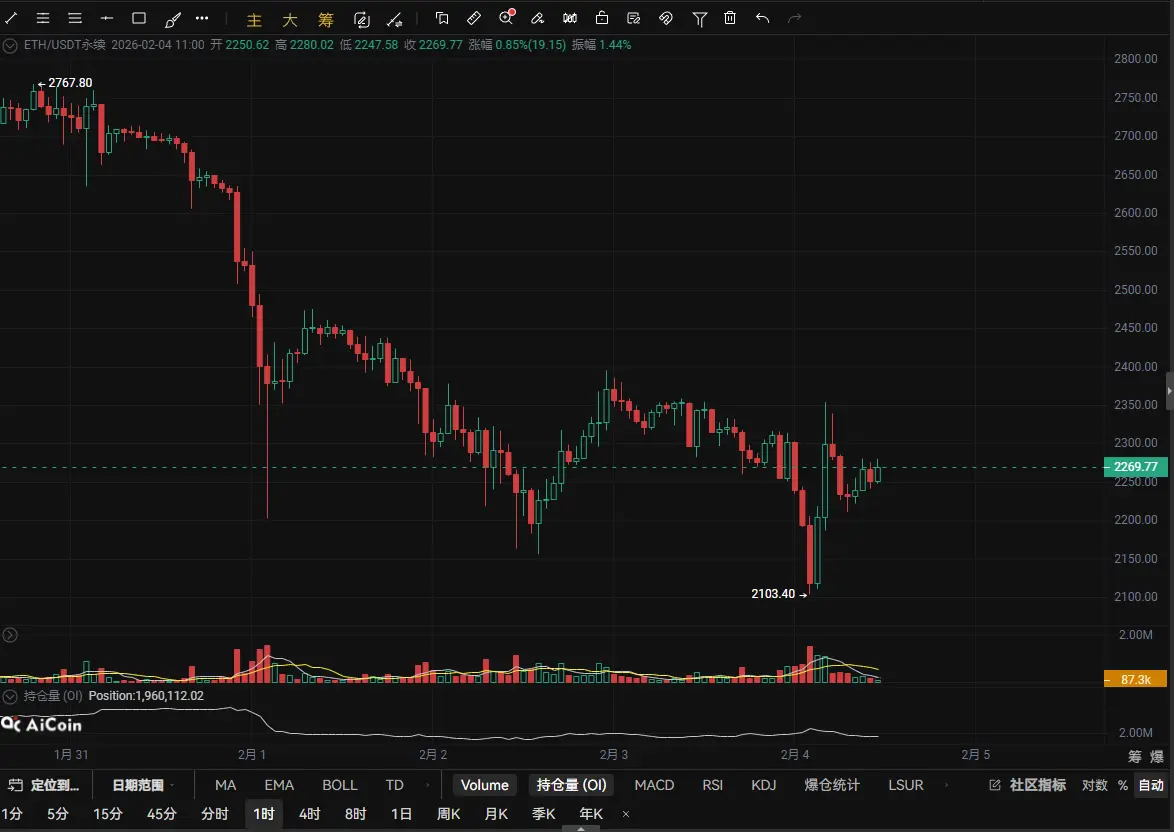This screenshot has width=1174, height=832.
Task: Toggle the lock drawings icon
Action: (x=602, y=18)
